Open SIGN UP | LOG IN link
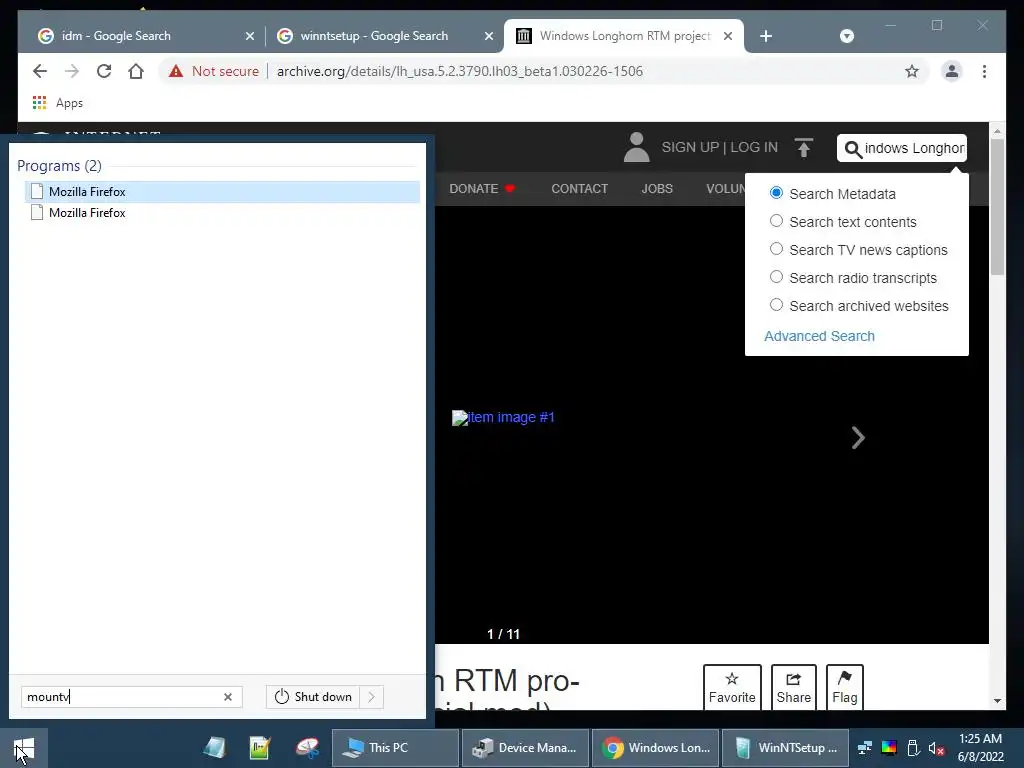1024x768 pixels. click(x=719, y=147)
